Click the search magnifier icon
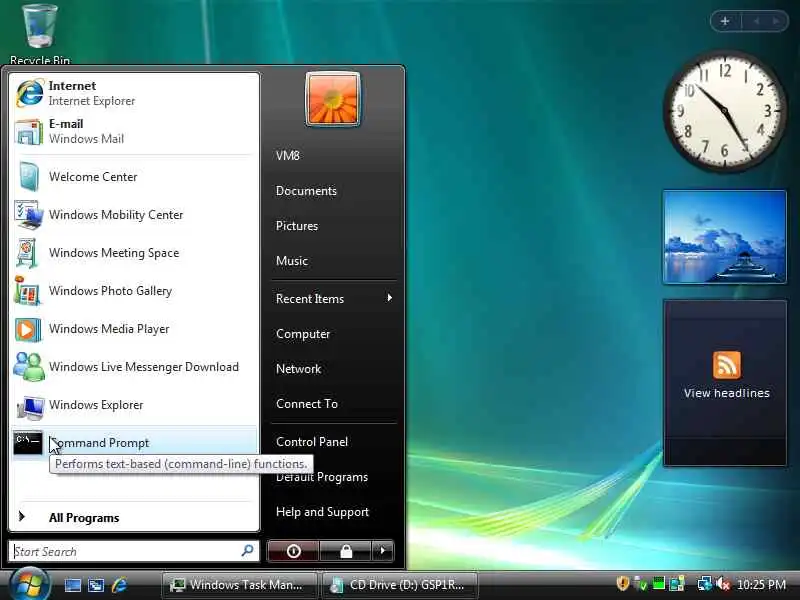Image resolution: width=800 pixels, height=600 pixels. (x=248, y=551)
